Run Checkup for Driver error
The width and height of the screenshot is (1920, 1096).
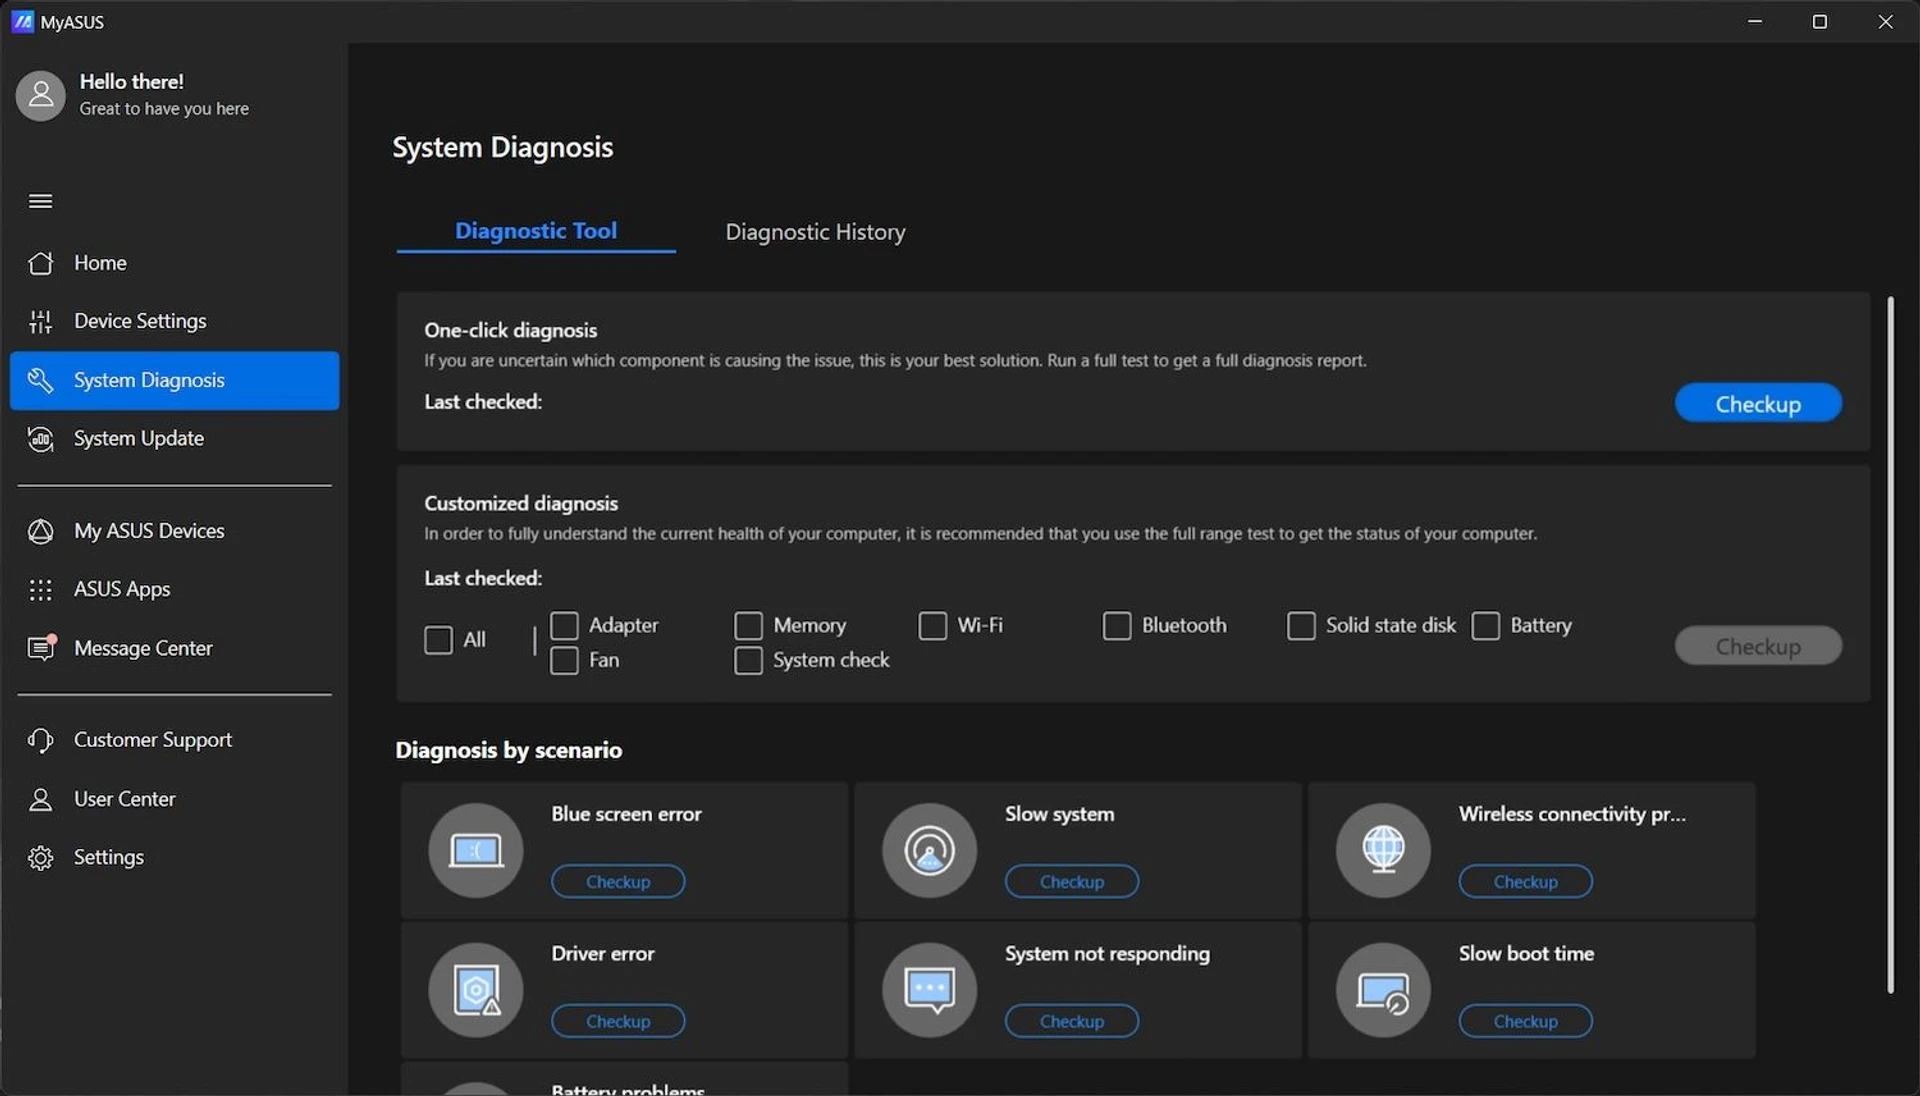point(618,1021)
